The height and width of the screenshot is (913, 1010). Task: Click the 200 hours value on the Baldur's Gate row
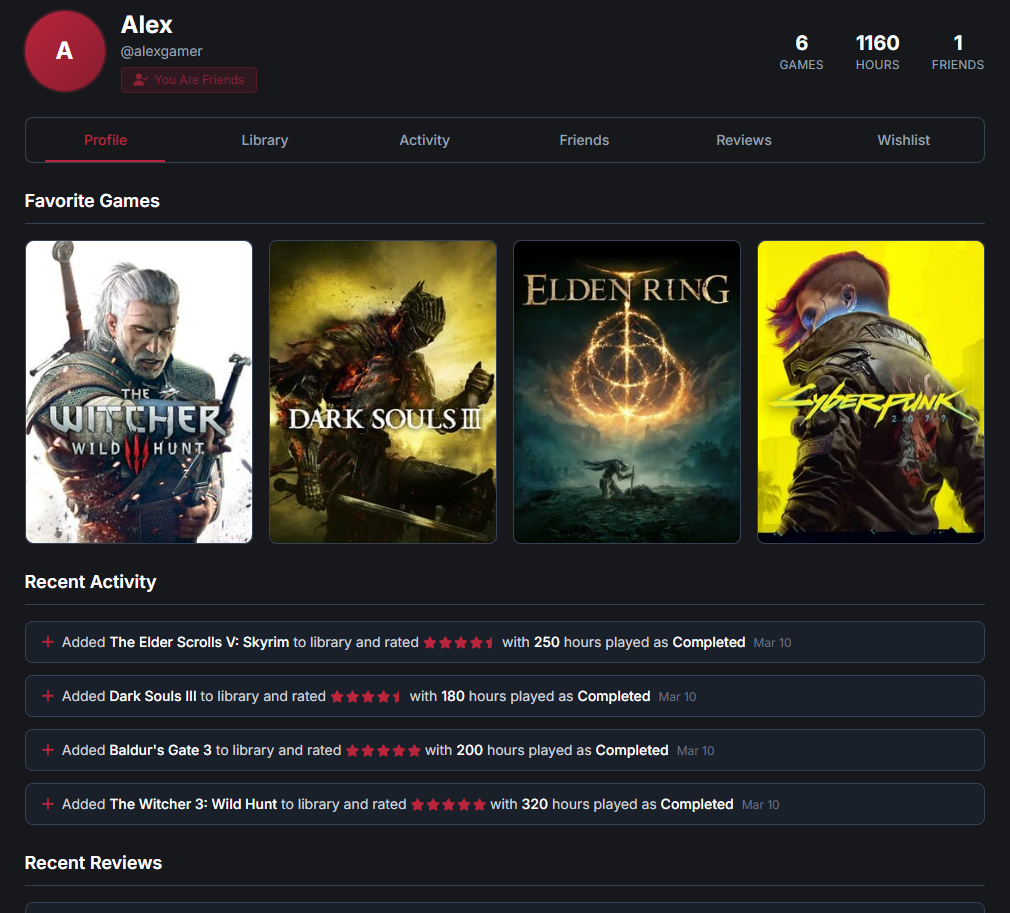tap(470, 750)
